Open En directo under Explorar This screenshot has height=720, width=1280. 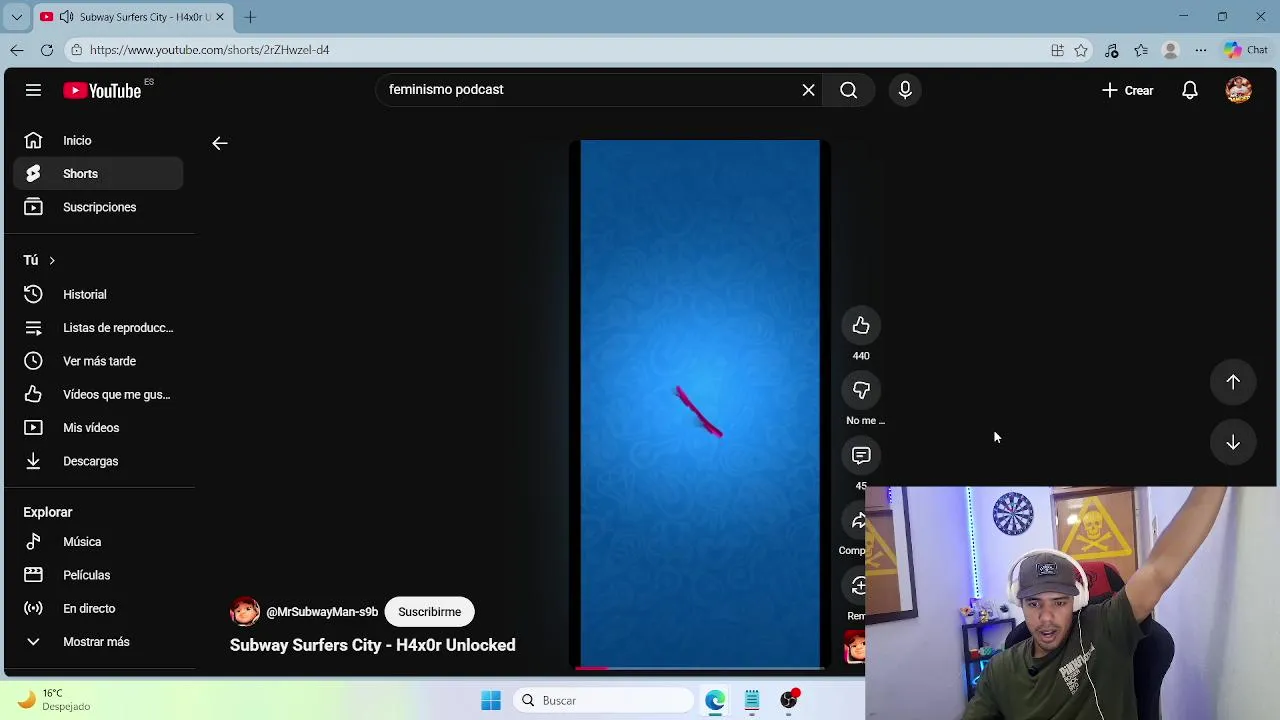pyautogui.click(x=98, y=608)
